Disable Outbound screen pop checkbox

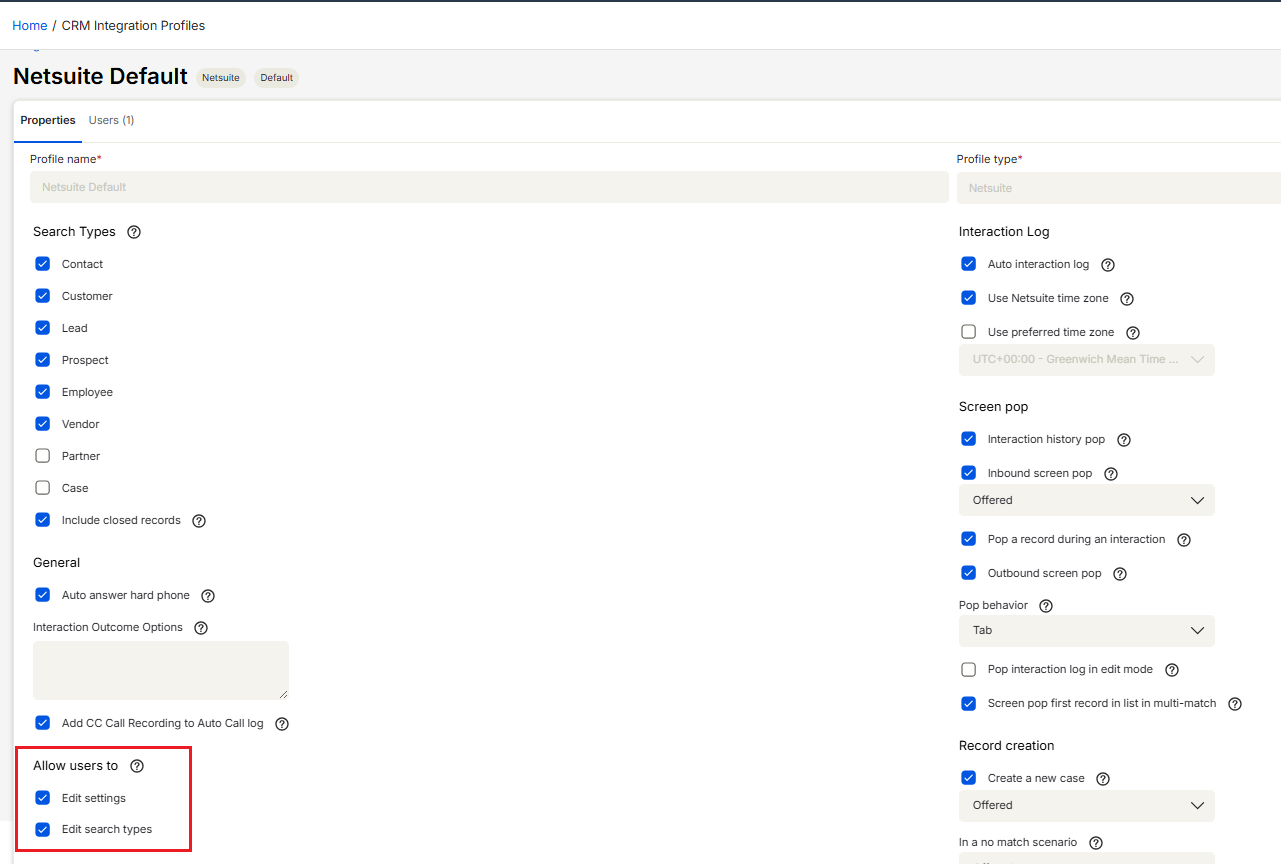pos(969,573)
